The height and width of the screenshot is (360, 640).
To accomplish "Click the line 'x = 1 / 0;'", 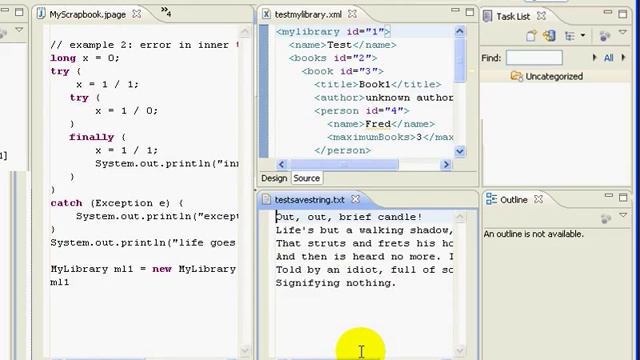I will 127,111.
